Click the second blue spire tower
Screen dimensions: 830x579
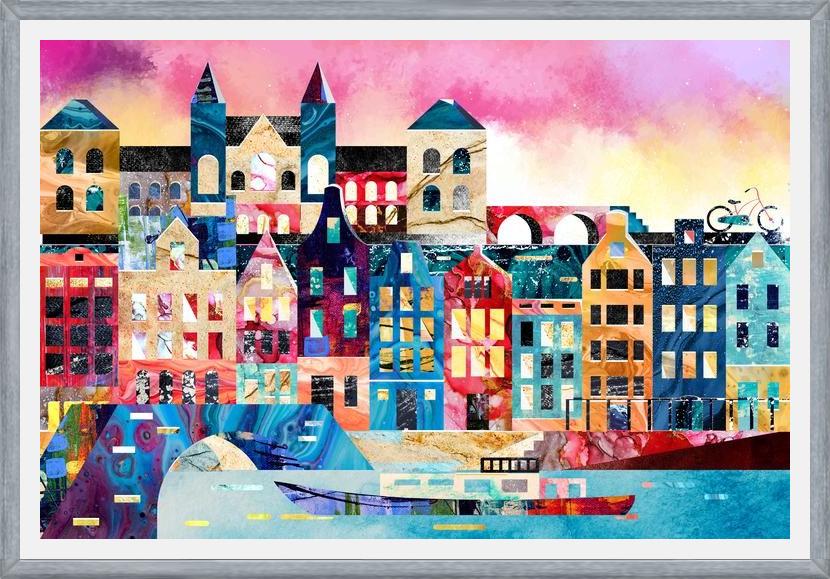click(x=318, y=130)
